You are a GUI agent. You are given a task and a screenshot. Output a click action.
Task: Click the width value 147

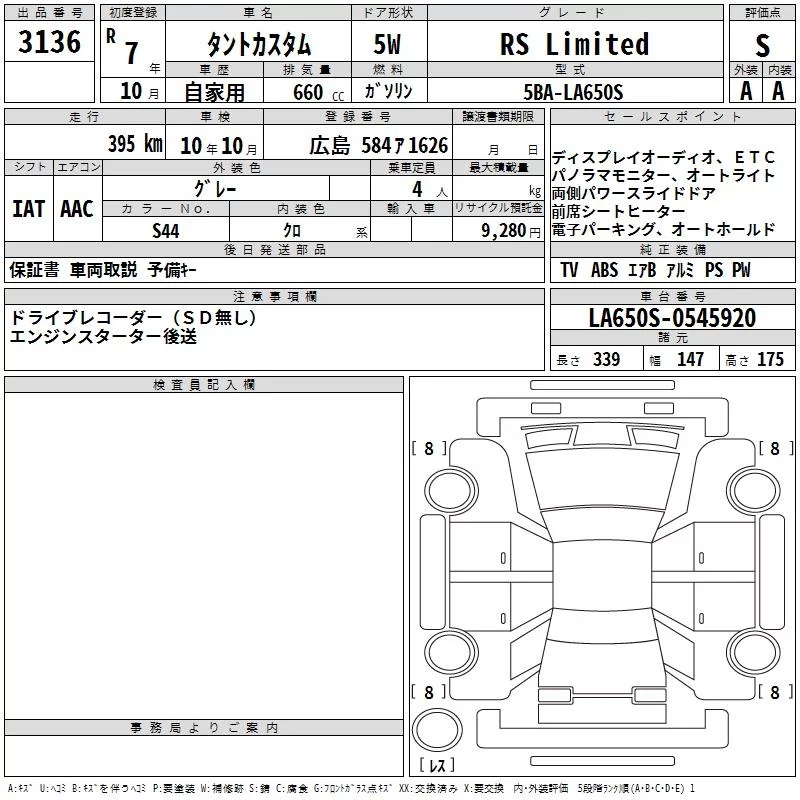pyautogui.click(x=690, y=360)
